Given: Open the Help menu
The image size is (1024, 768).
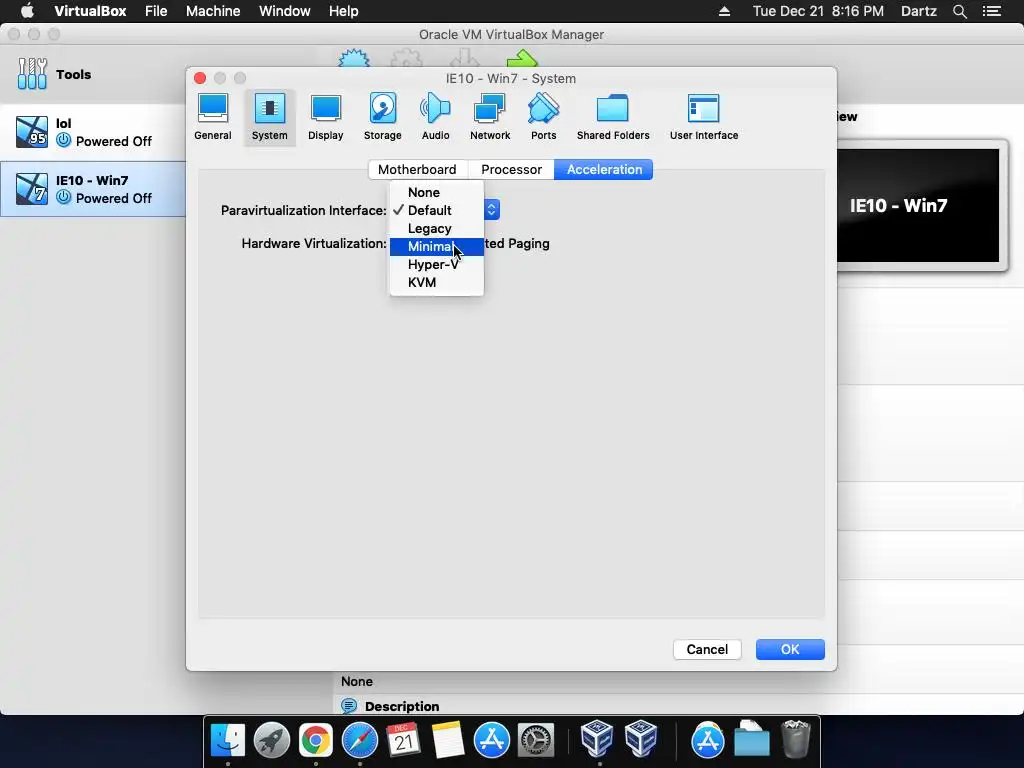Looking at the screenshot, I should [344, 11].
